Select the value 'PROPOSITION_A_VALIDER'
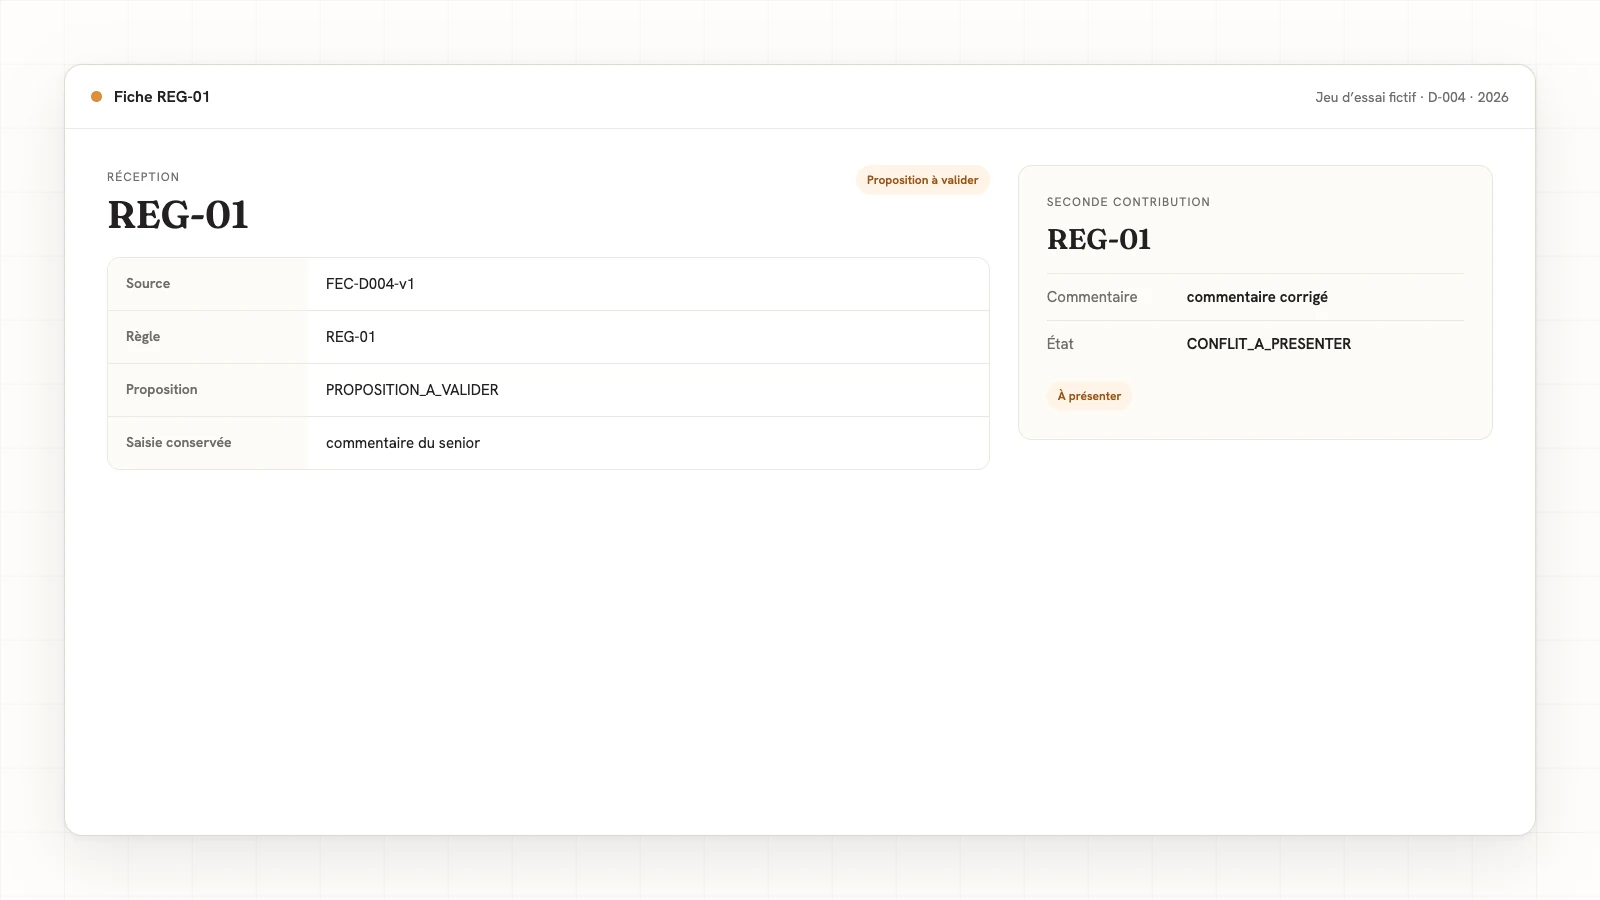The height and width of the screenshot is (900, 1600). [412, 390]
